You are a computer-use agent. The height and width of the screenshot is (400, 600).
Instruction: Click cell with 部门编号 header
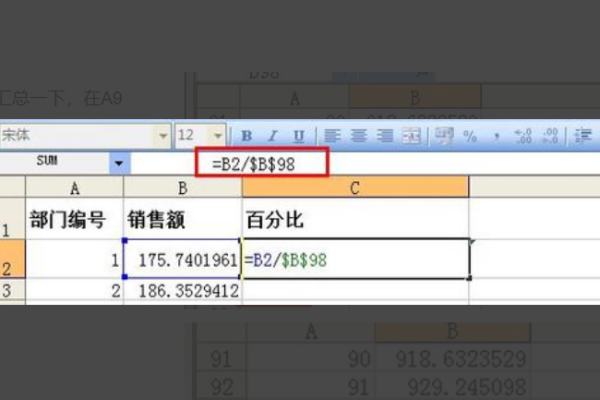point(75,219)
